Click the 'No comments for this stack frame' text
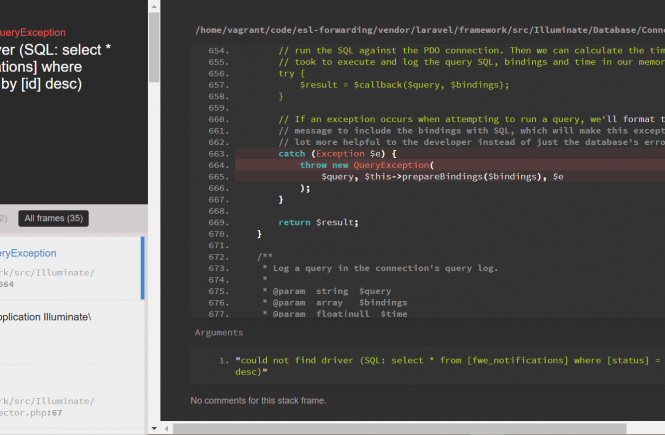Image resolution: width=665 pixels, height=435 pixels. click(258, 401)
